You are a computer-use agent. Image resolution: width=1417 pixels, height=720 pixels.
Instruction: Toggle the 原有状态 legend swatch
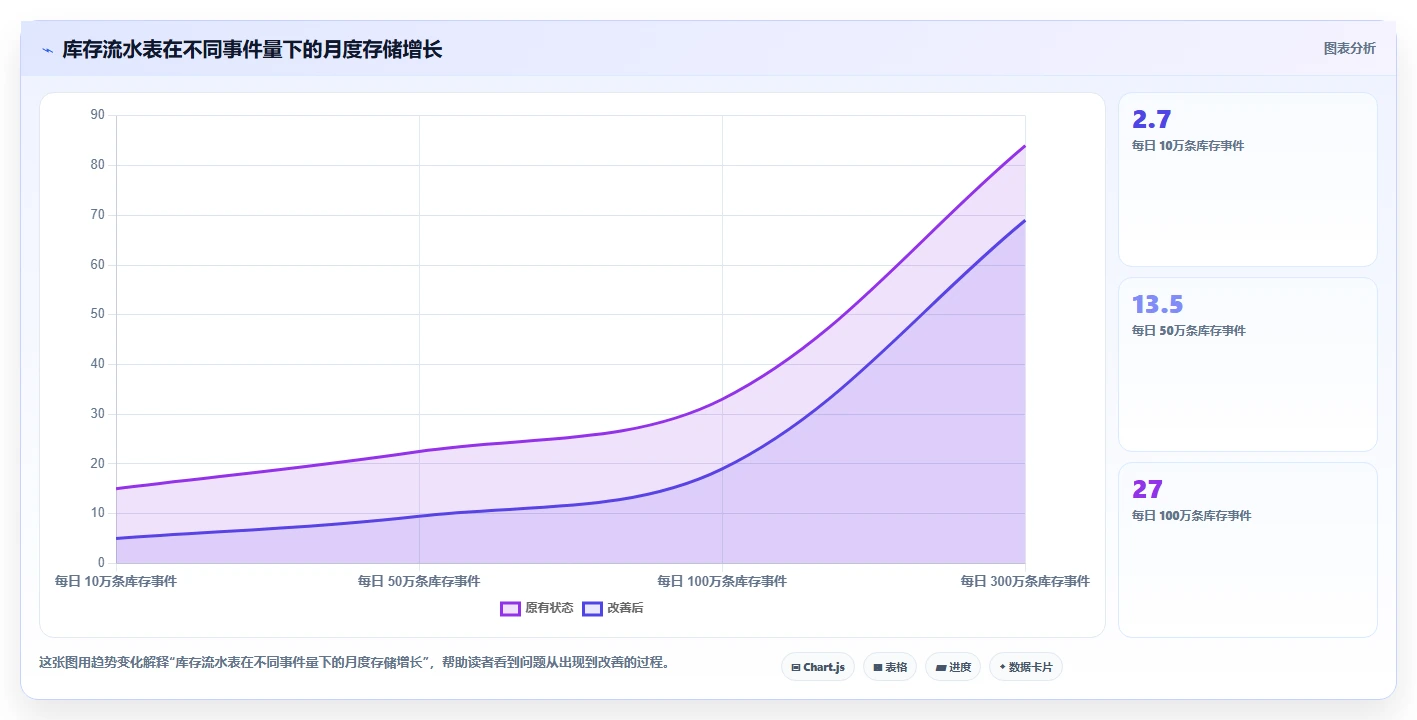(510, 608)
